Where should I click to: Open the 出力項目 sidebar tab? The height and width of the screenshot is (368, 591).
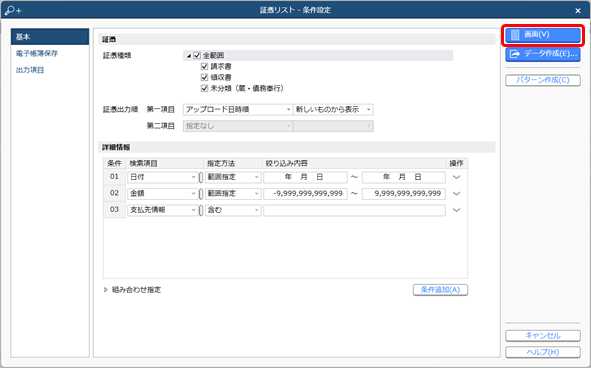click(x=30, y=70)
